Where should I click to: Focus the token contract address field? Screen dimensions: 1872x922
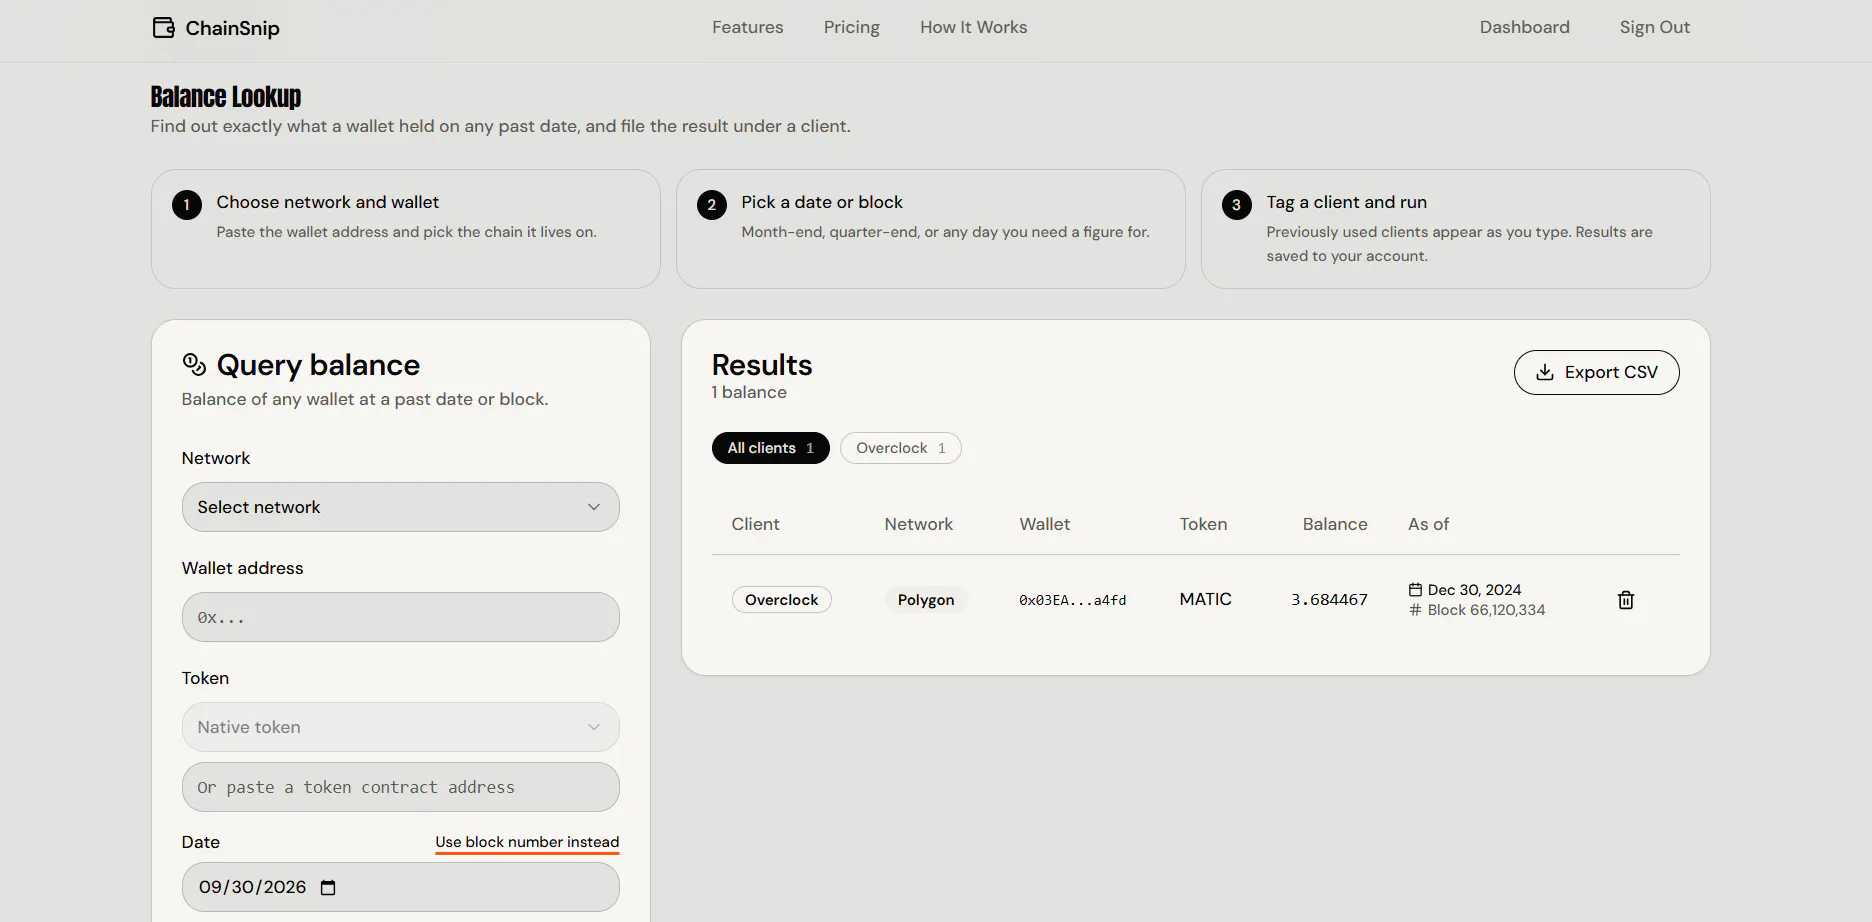pyautogui.click(x=400, y=787)
